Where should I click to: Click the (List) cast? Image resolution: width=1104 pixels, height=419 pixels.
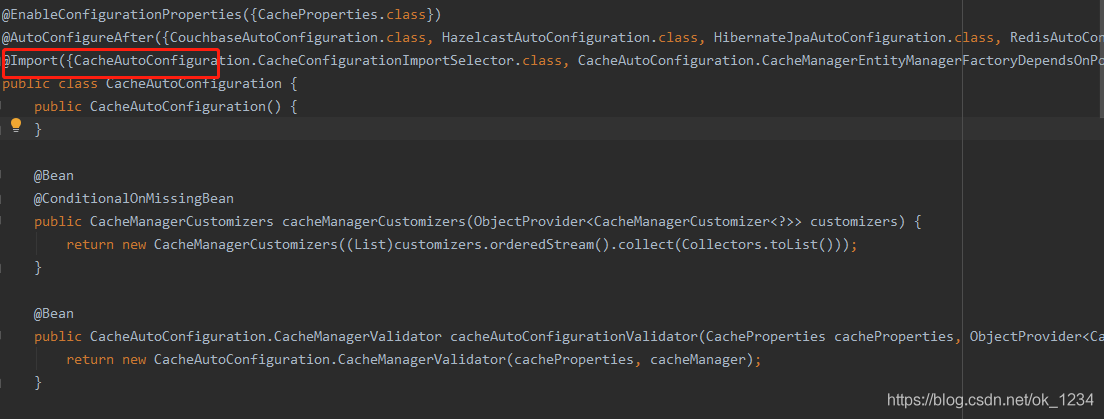pos(370,244)
